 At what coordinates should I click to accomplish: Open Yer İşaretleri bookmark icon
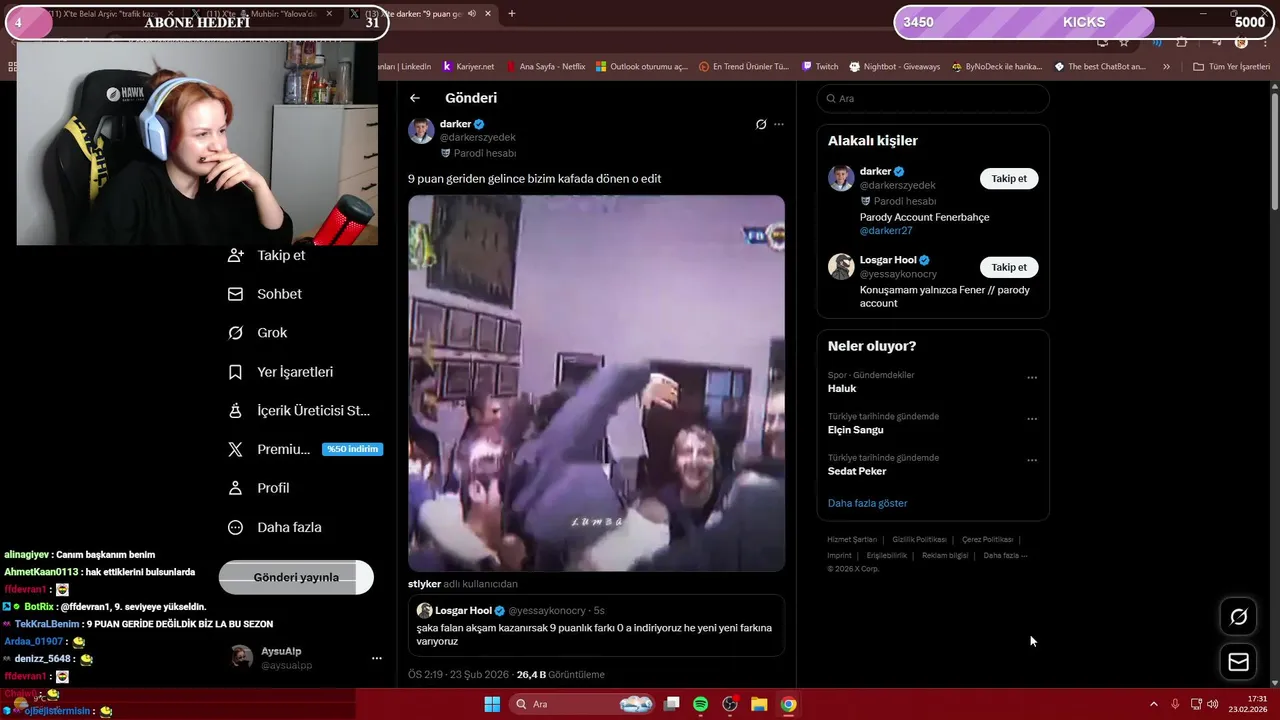[x=236, y=372]
